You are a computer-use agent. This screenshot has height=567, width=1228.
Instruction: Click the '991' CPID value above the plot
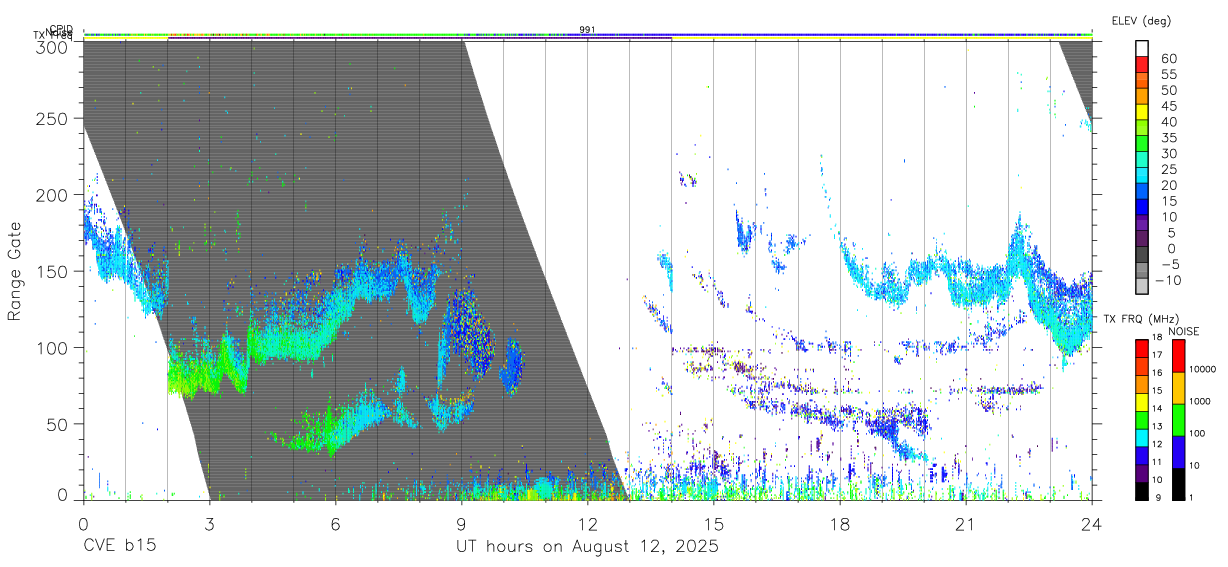coord(587,30)
